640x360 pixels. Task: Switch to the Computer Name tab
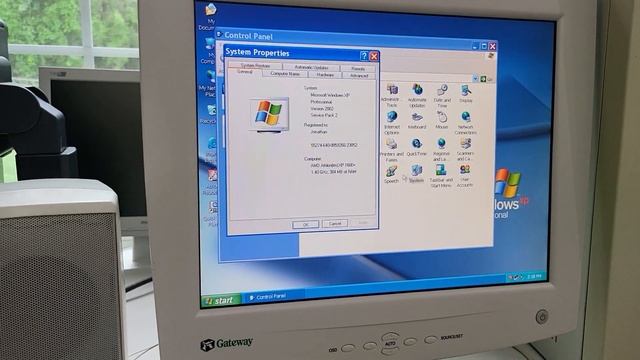(285, 74)
